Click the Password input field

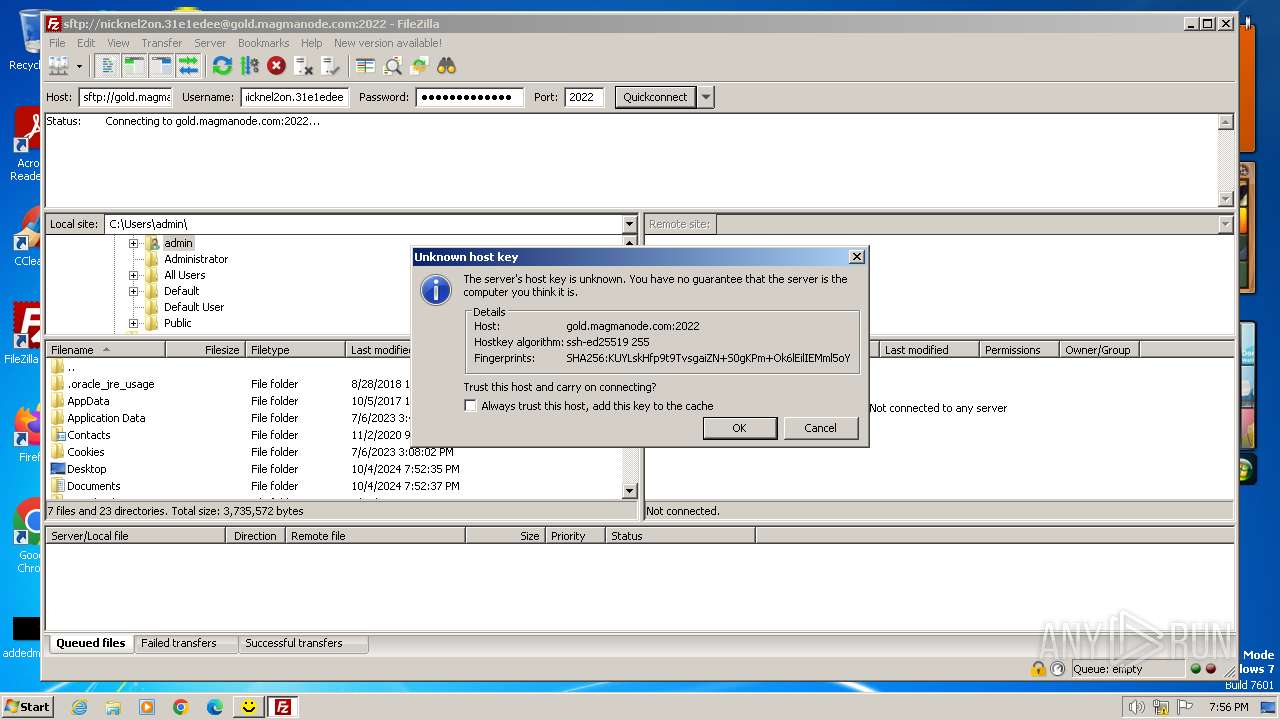tap(469, 97)
